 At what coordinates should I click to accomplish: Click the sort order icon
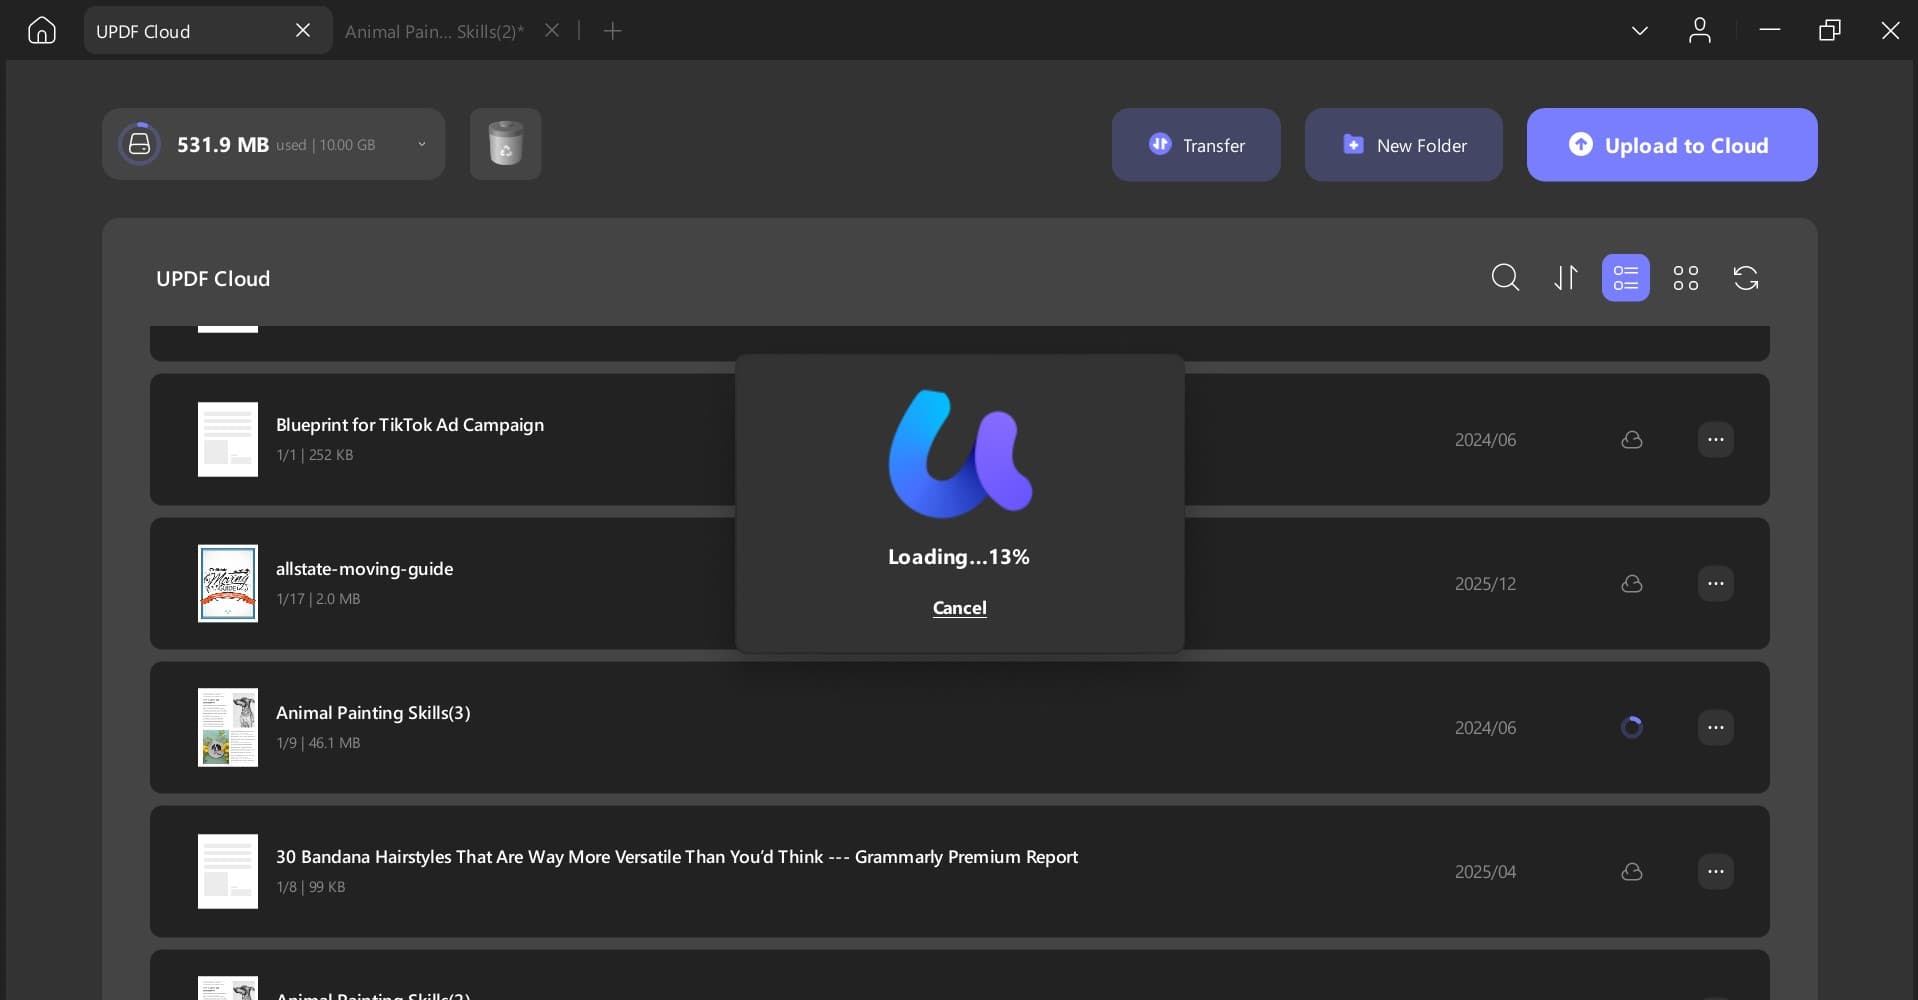click(x=1565, y=278)
